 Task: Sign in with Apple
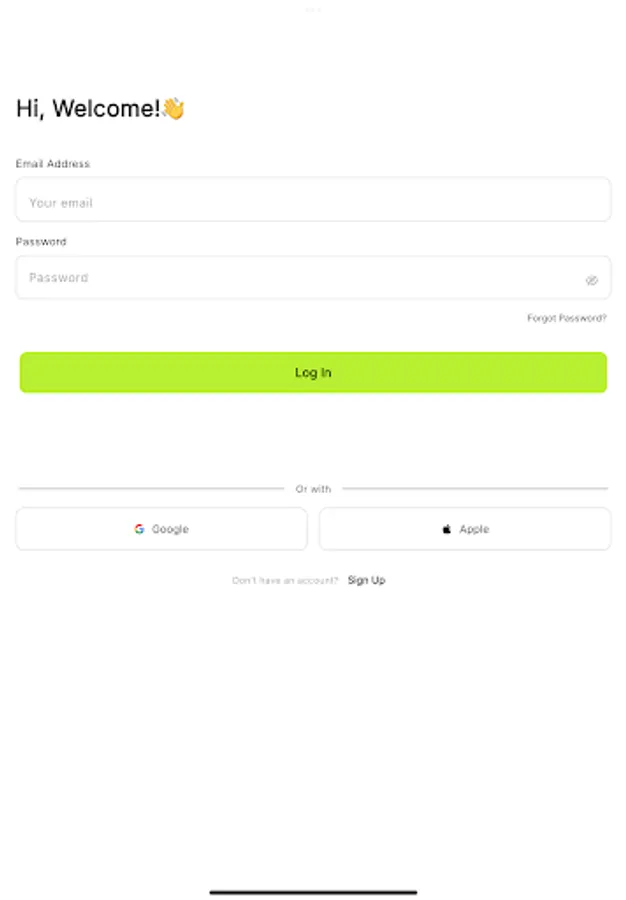coord(464,528)
